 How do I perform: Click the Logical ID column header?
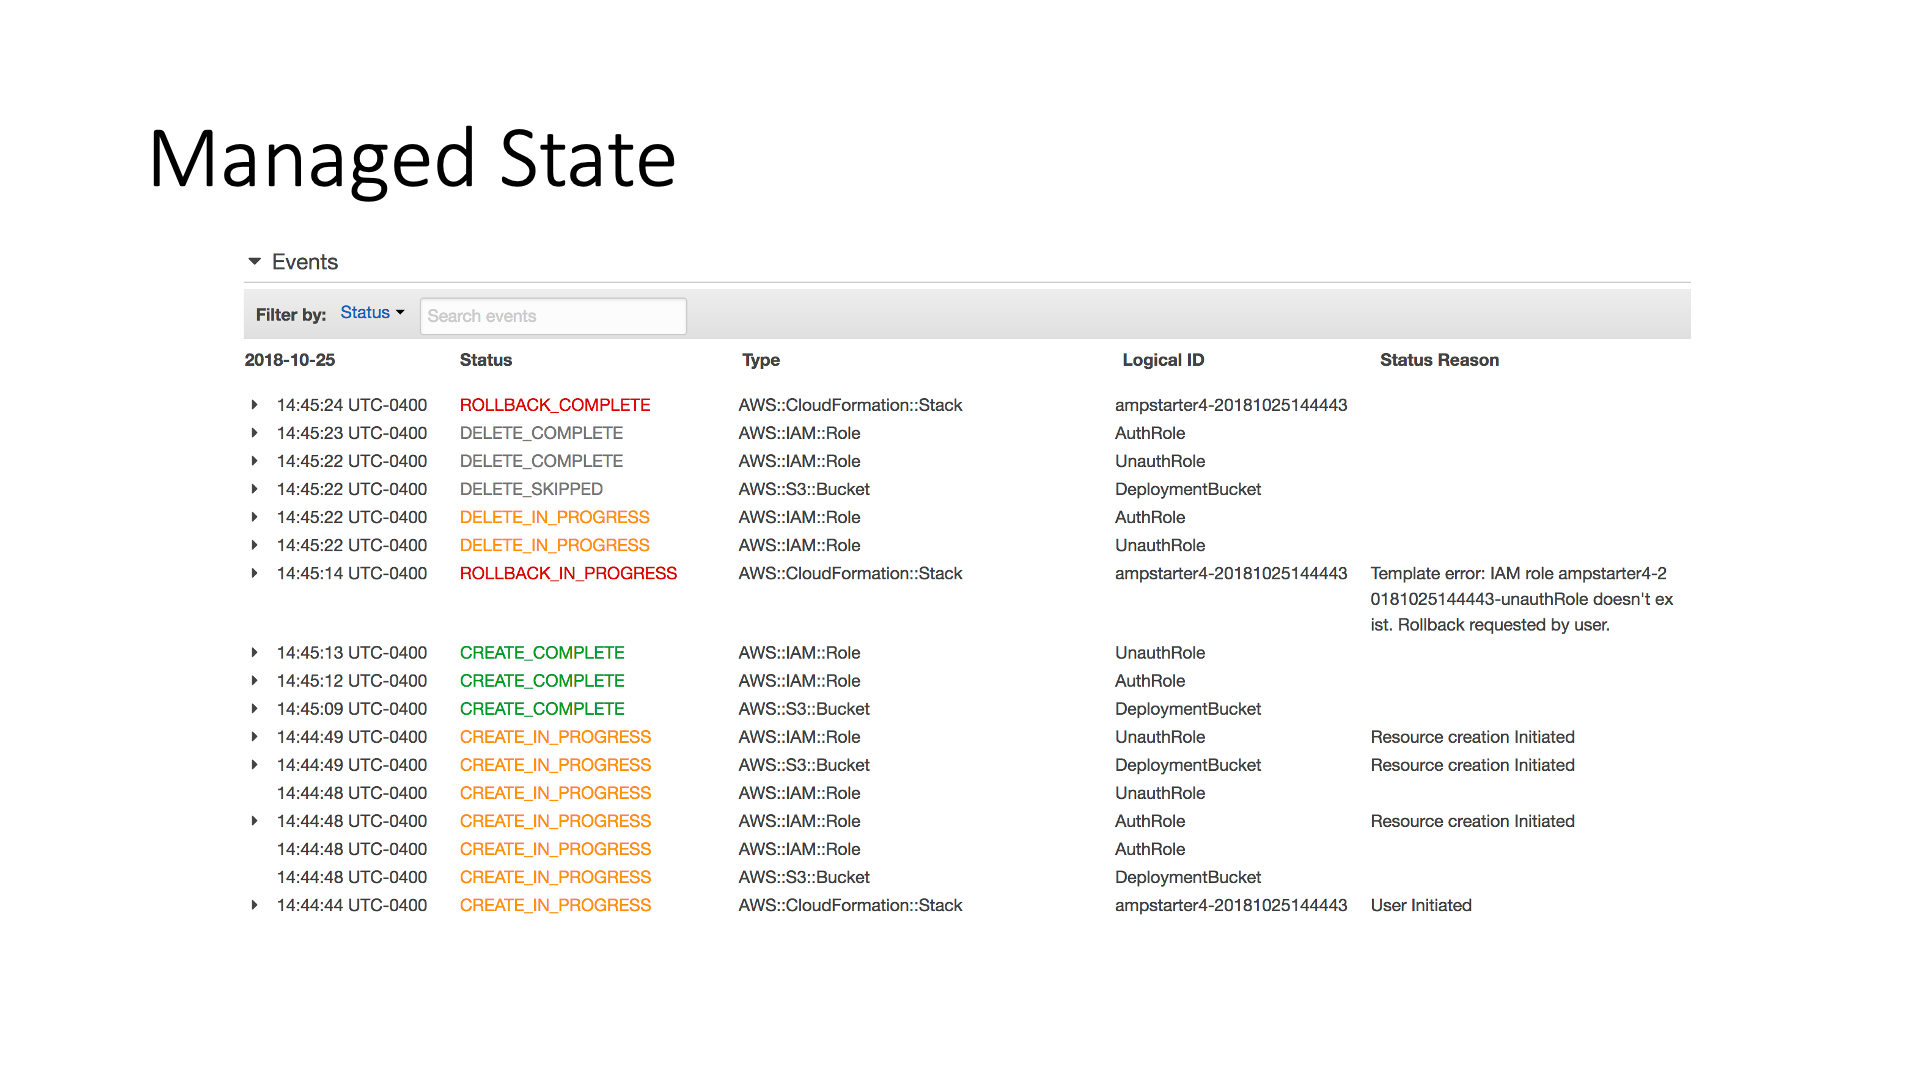point(1162,360)
